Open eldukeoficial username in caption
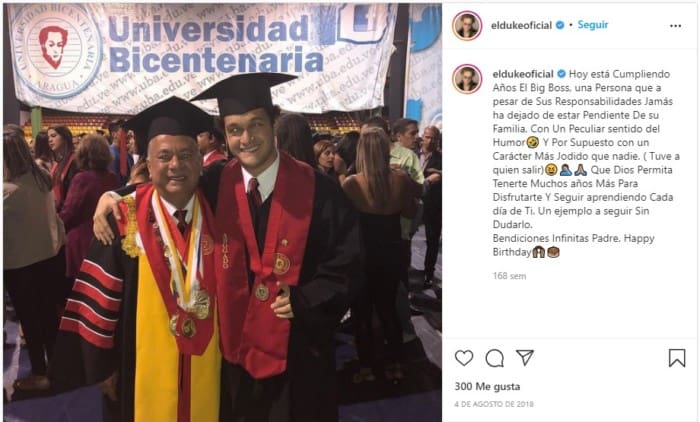700x422 pixels. tap(523, 74)
